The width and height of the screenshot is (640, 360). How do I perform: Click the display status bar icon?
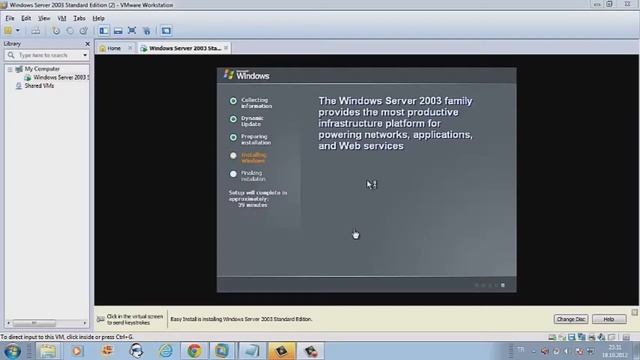[611, 337]
